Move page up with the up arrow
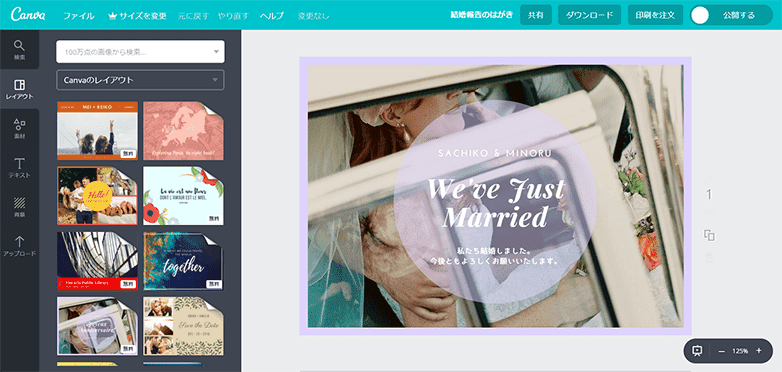This screenshot has width=782, height=372. click(709, 179)
